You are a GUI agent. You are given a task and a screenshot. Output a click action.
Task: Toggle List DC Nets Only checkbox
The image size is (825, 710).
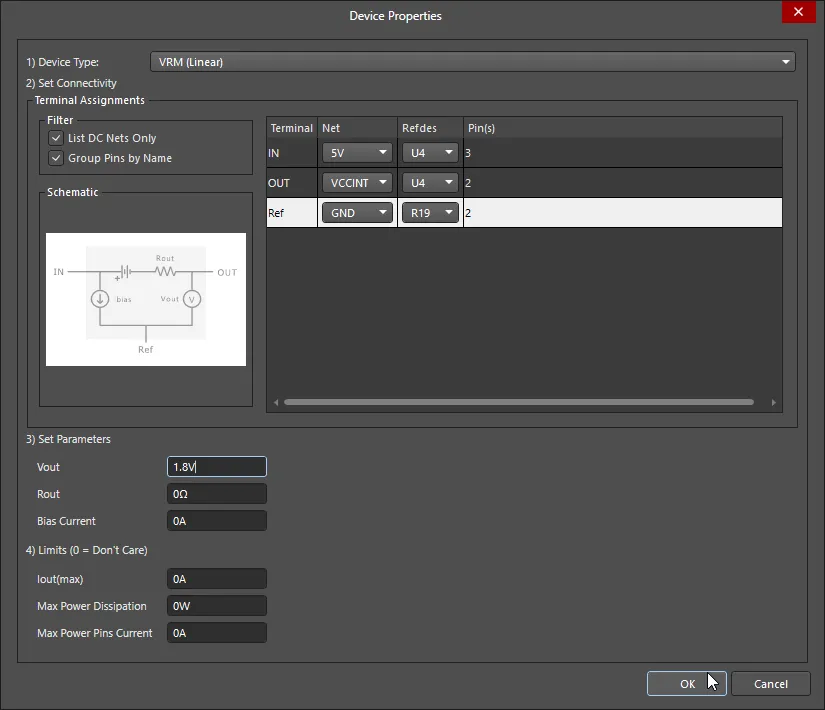(x=56, y=139)
